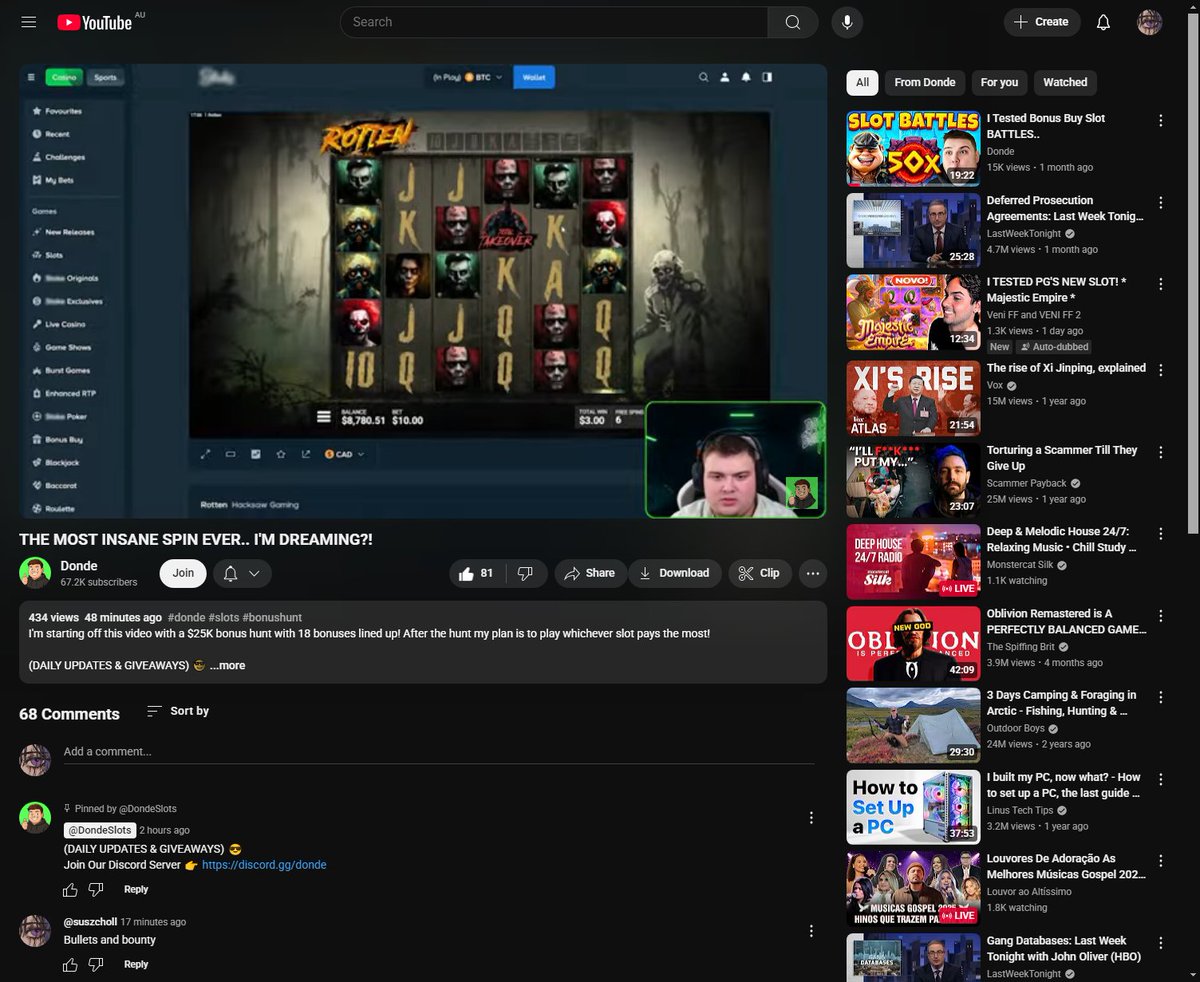Click Add a comment field

[438, 752]
